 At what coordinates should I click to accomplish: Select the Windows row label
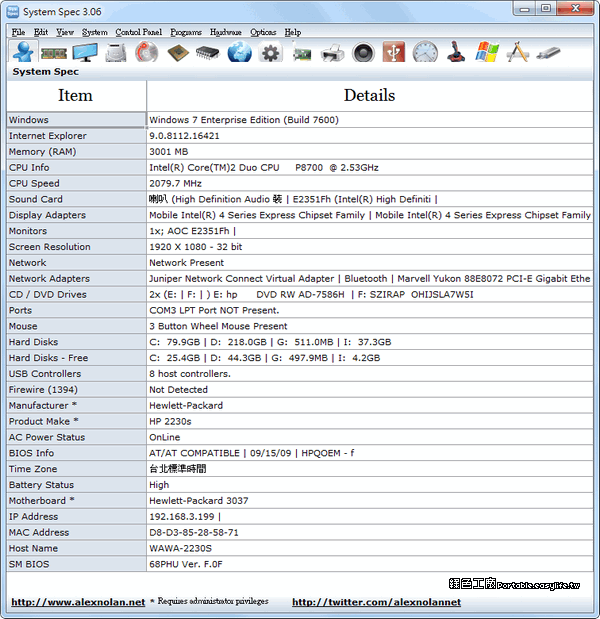(76, 120)
